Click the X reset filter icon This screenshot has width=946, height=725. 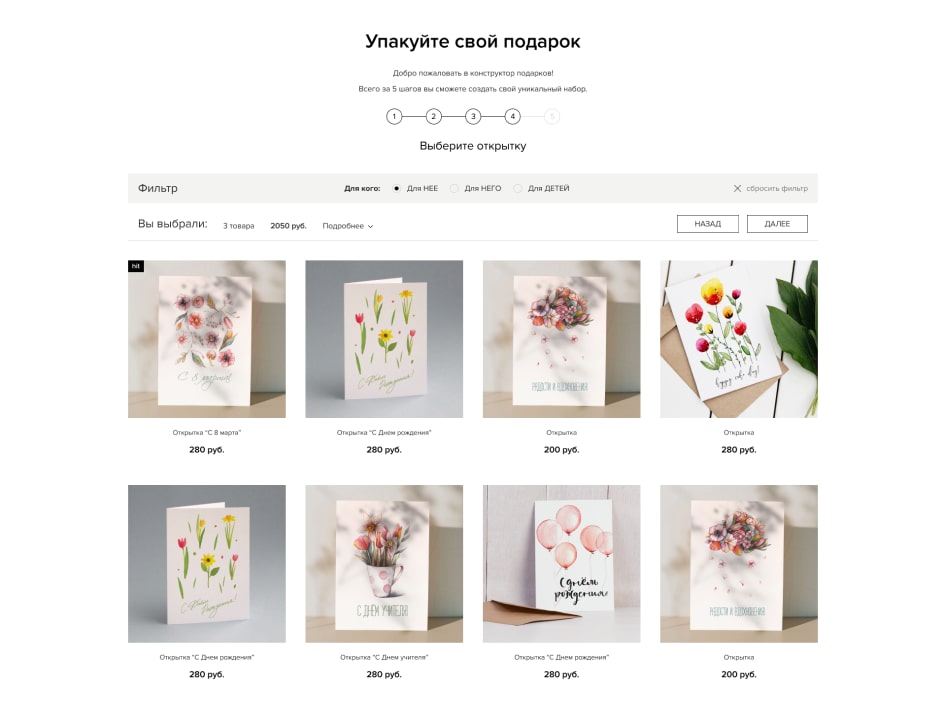[737, 188]
